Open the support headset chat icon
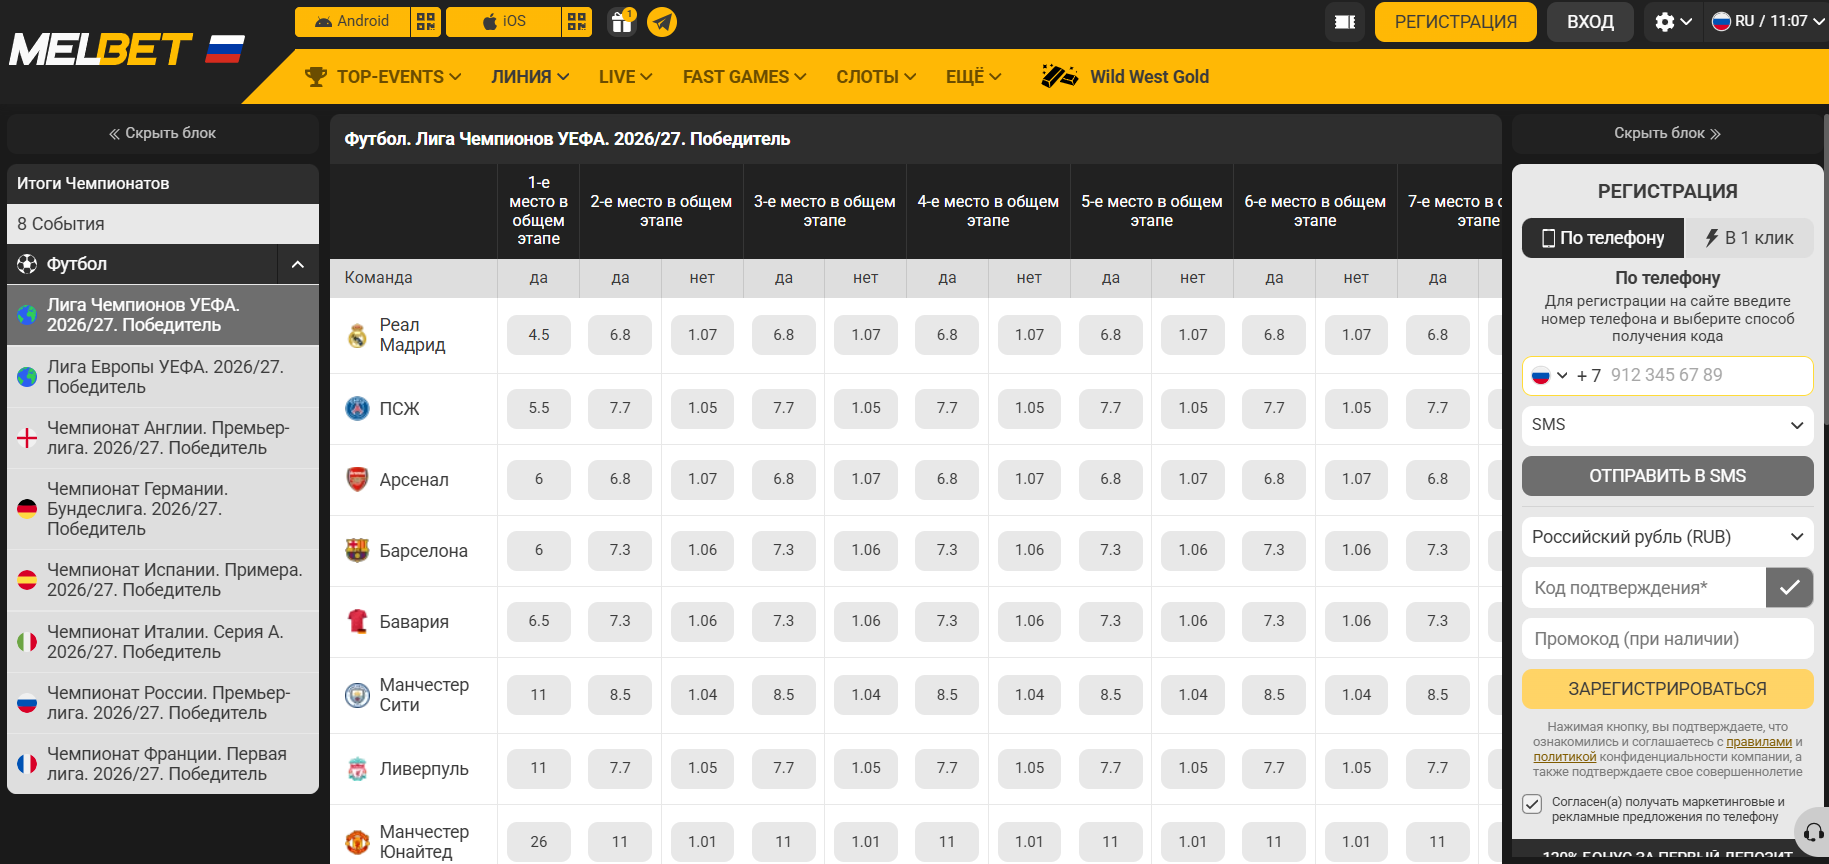This screenshot has height=864, width=1829. point(1813,832)
